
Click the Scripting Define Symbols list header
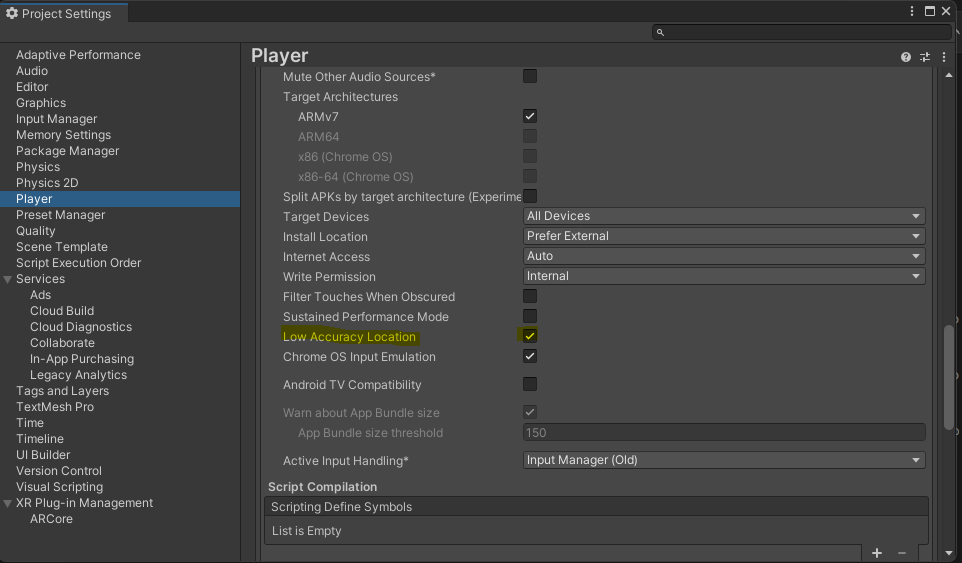coord(596,507)
